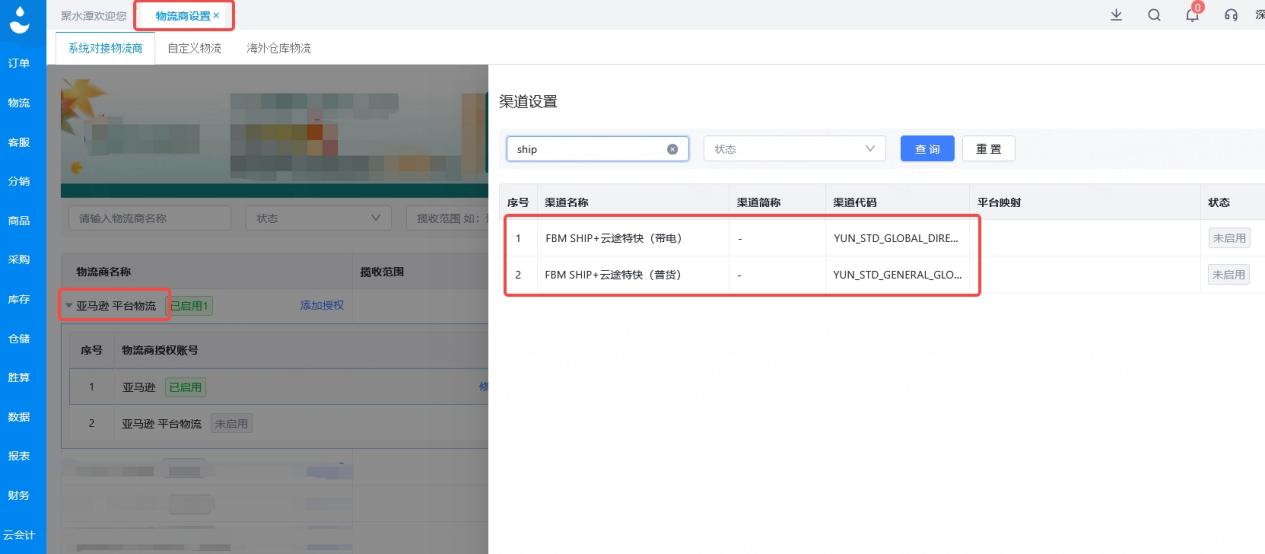Expand the 状态 filter in logistics list

(318, 218)
